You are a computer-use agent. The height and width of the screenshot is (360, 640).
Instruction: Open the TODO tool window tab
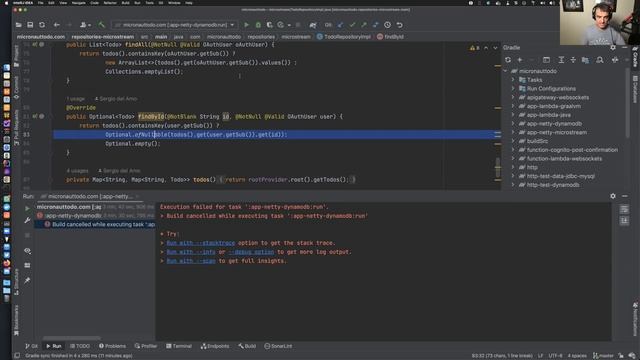point(80,346)
